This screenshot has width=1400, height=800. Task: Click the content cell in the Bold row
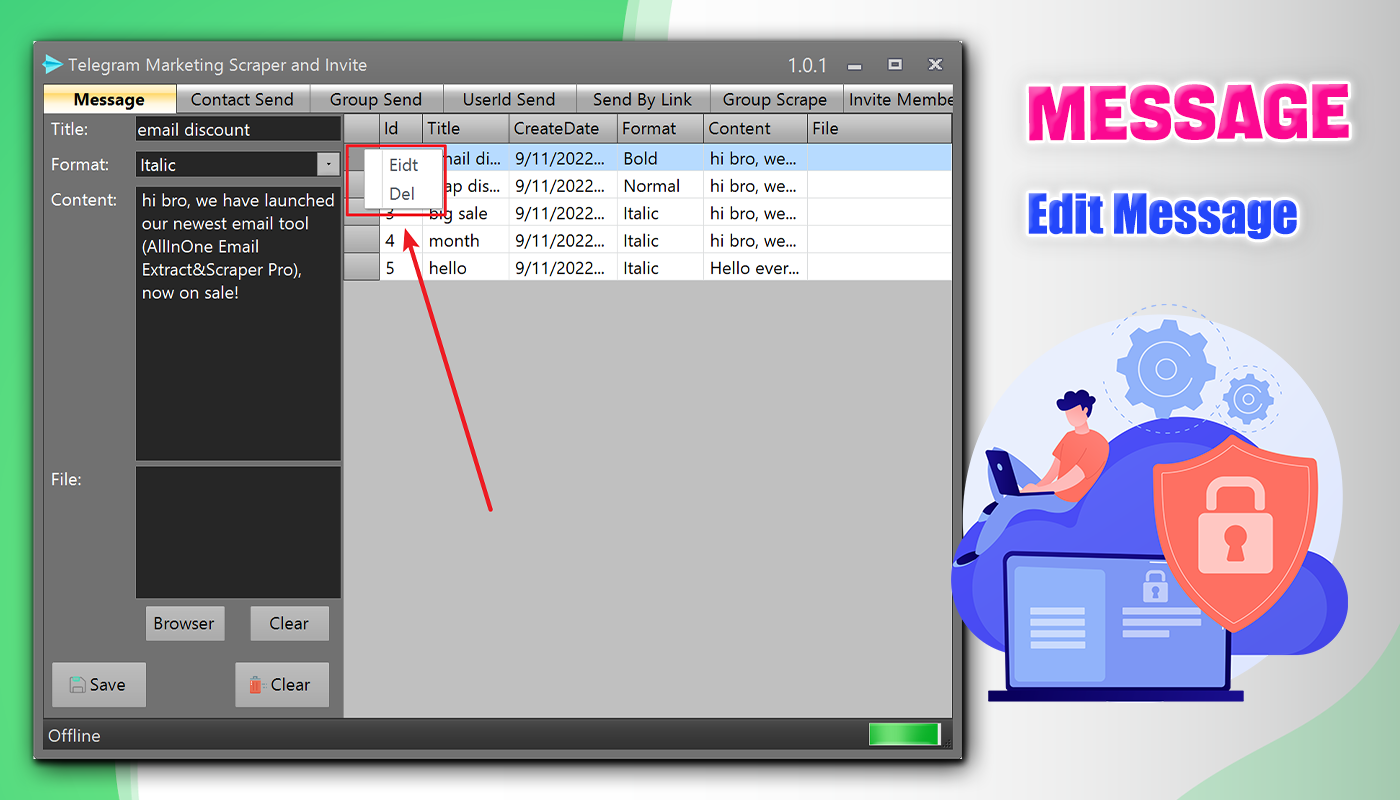point(755,158)
